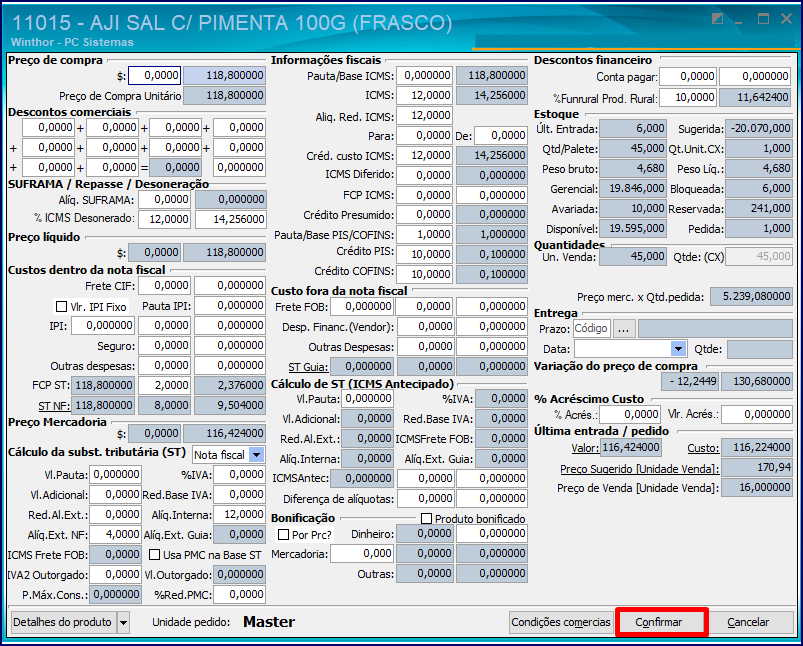Focus the Vlr. Acrés. field
Image resolution: width=803 pixels, height=646 pixels.
(x=757, y=414)
